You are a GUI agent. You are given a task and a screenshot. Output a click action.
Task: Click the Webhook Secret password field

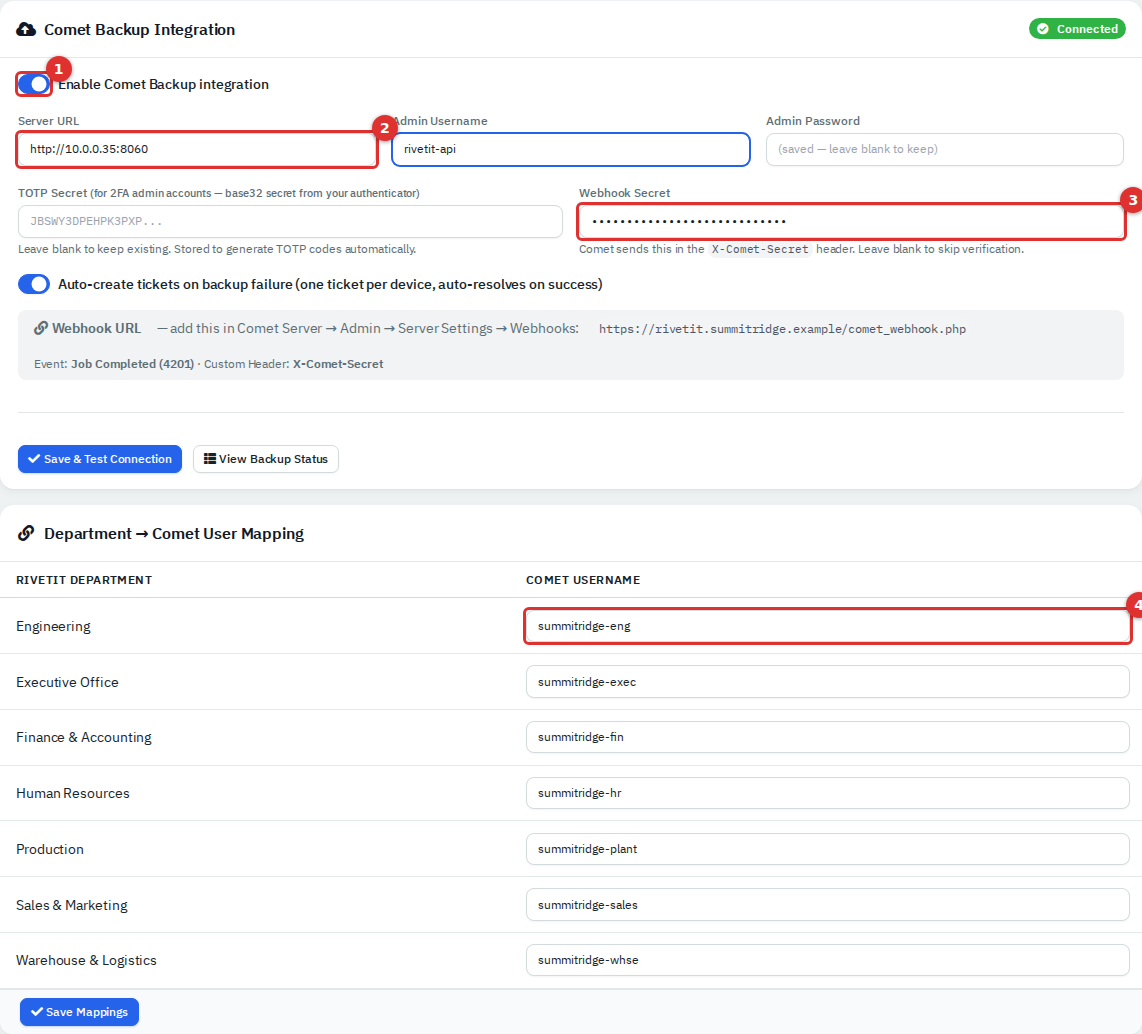click(x=851, y=221)
